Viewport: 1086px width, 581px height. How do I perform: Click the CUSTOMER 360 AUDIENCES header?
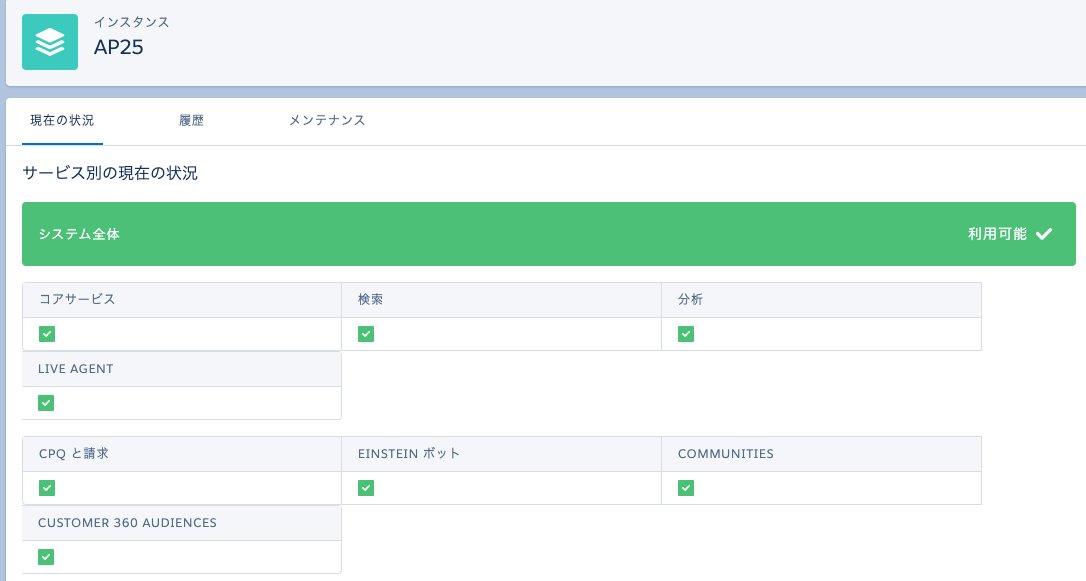[127, 523]
